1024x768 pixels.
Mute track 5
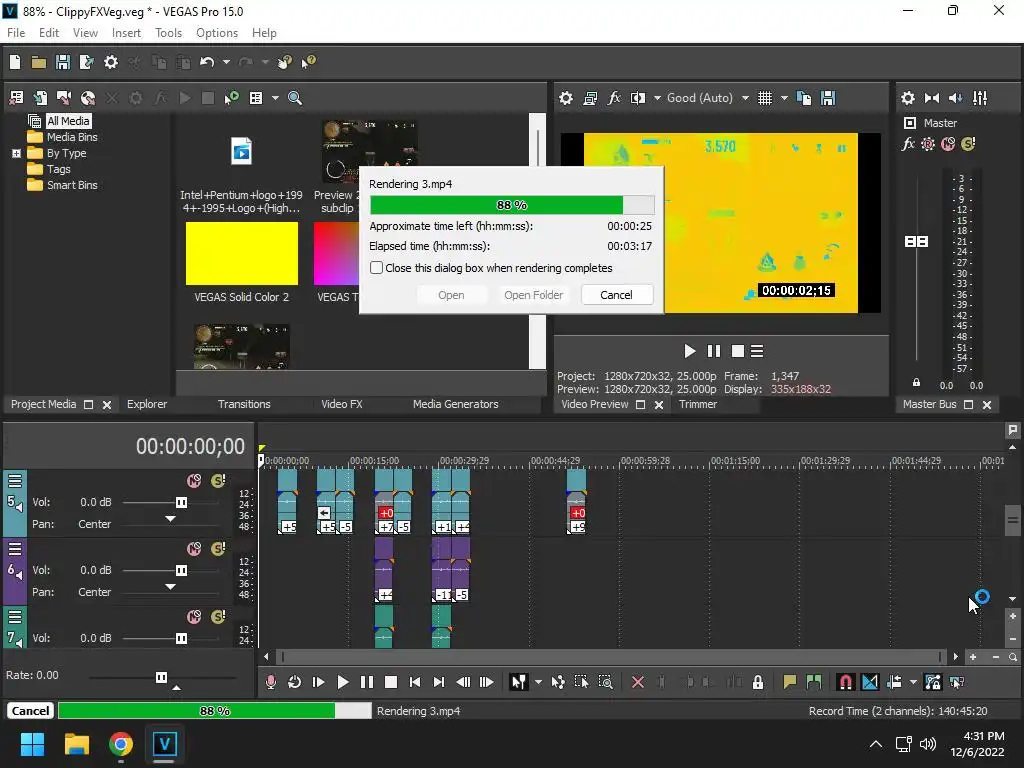tap(194, 481)
